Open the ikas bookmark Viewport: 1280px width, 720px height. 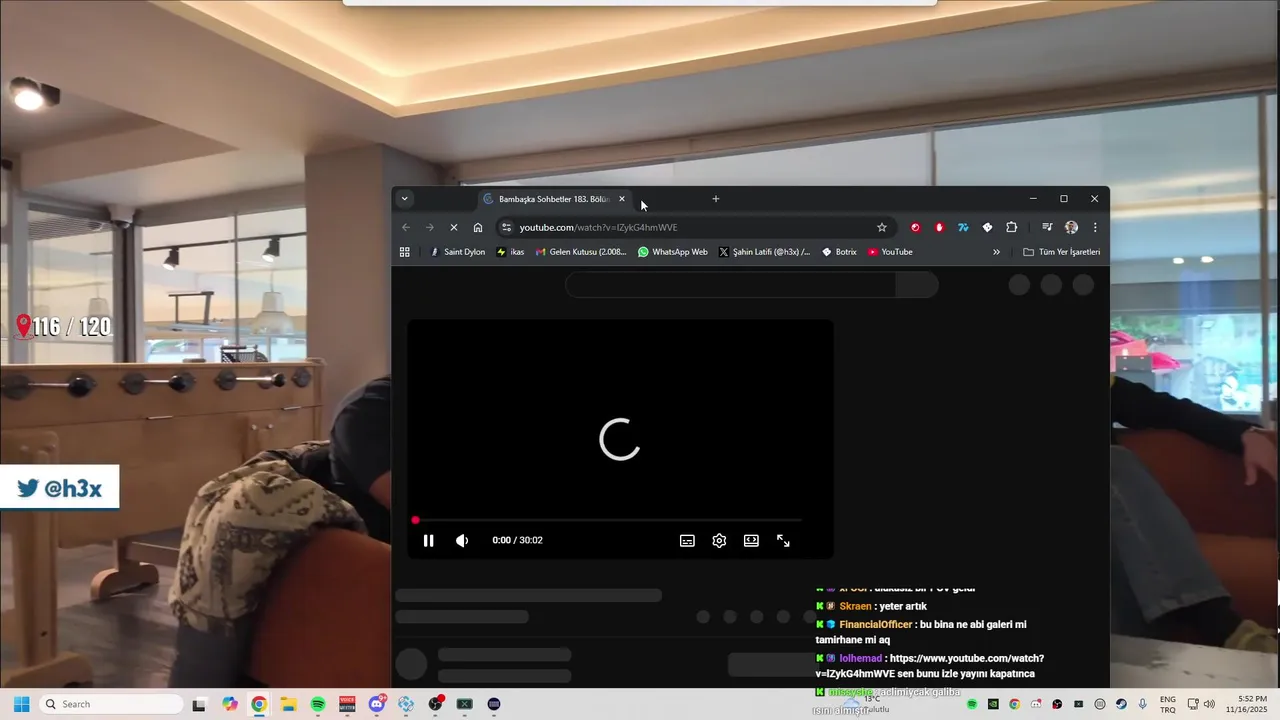click(510, 252)
